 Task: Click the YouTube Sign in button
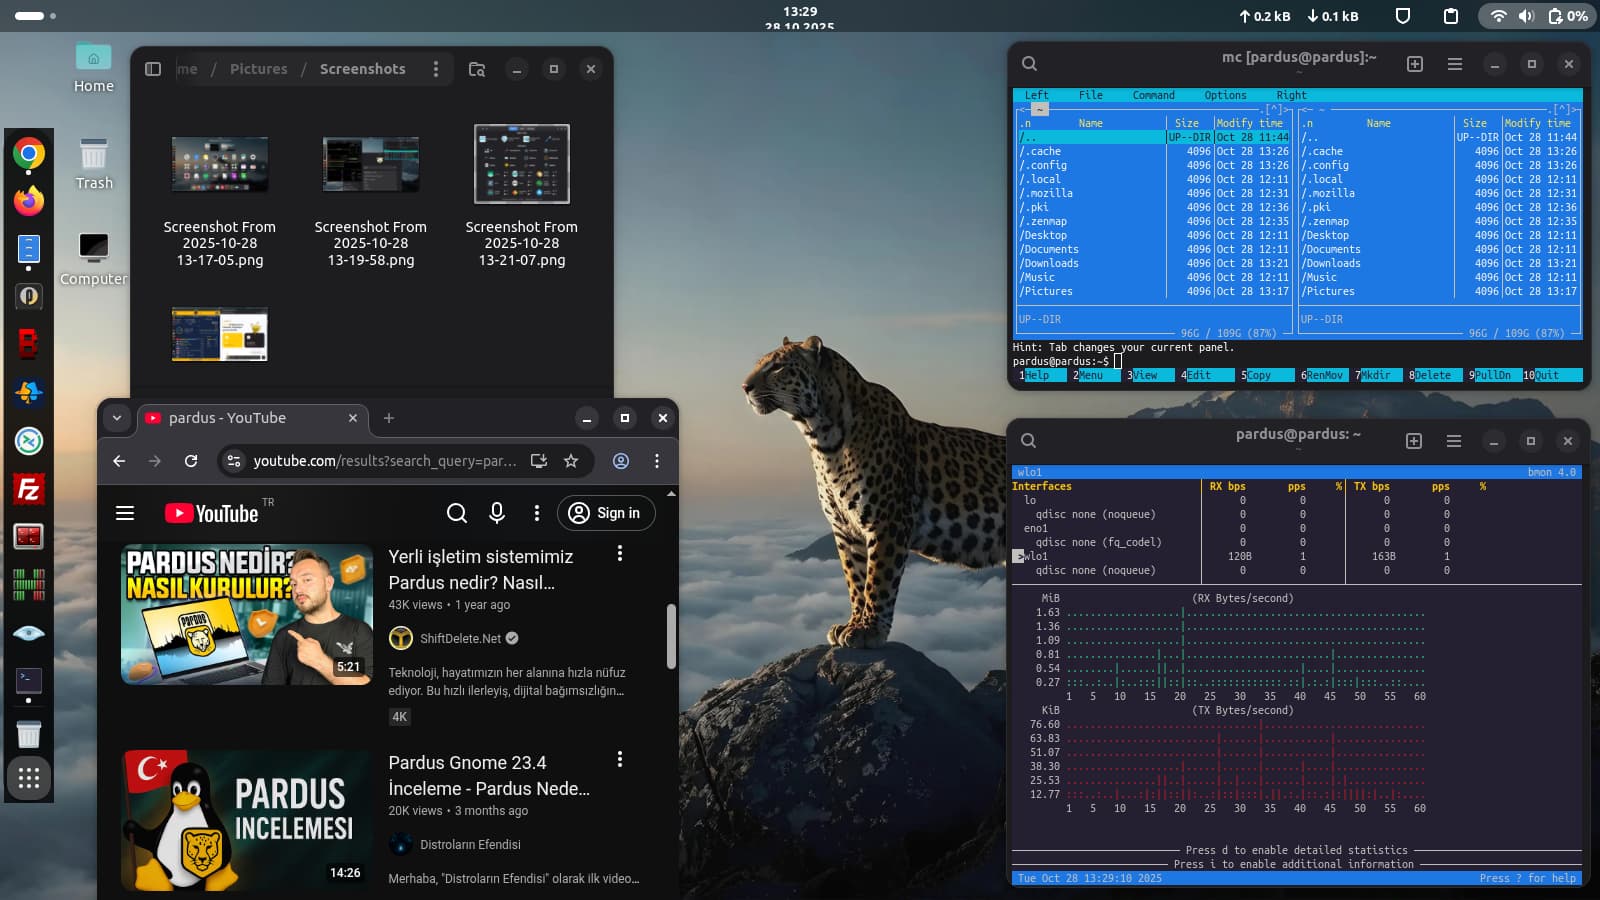point(605,513)
